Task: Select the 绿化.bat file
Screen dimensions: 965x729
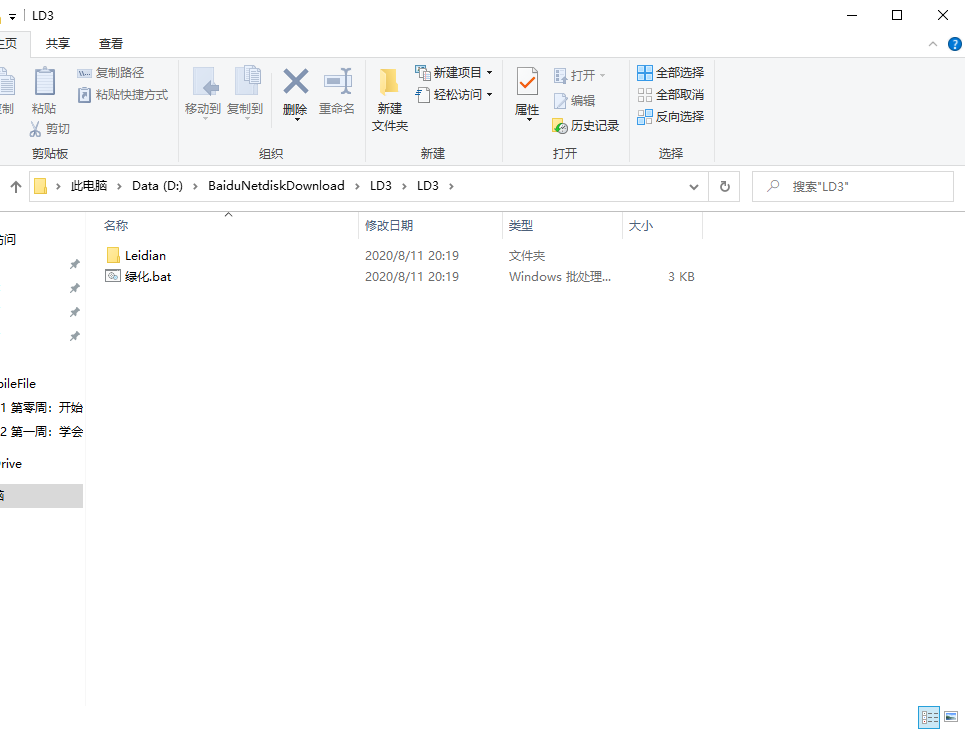Action: (x=148, y=277)
